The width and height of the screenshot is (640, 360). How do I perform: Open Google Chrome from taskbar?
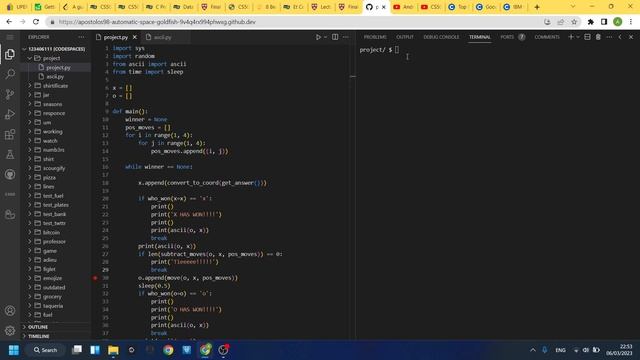pyautogui.click(x=168, y=350)
